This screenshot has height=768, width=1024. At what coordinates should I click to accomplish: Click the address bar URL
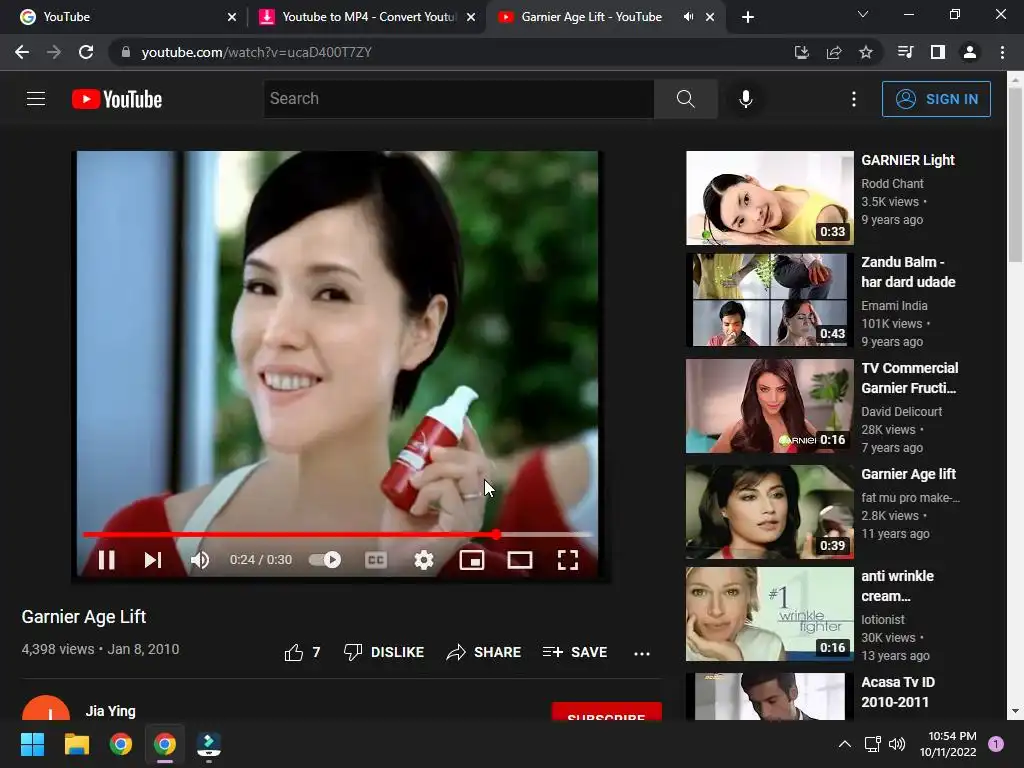click(257, 52)
